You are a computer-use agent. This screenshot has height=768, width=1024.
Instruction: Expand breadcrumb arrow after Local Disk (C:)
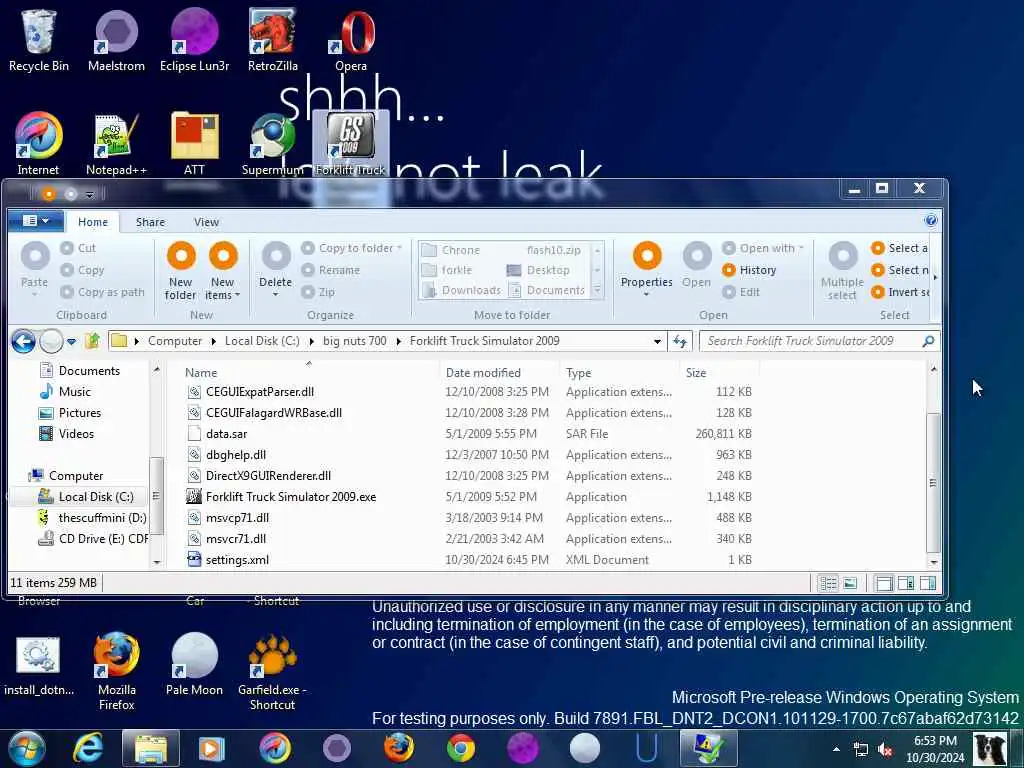pos(311,341)
